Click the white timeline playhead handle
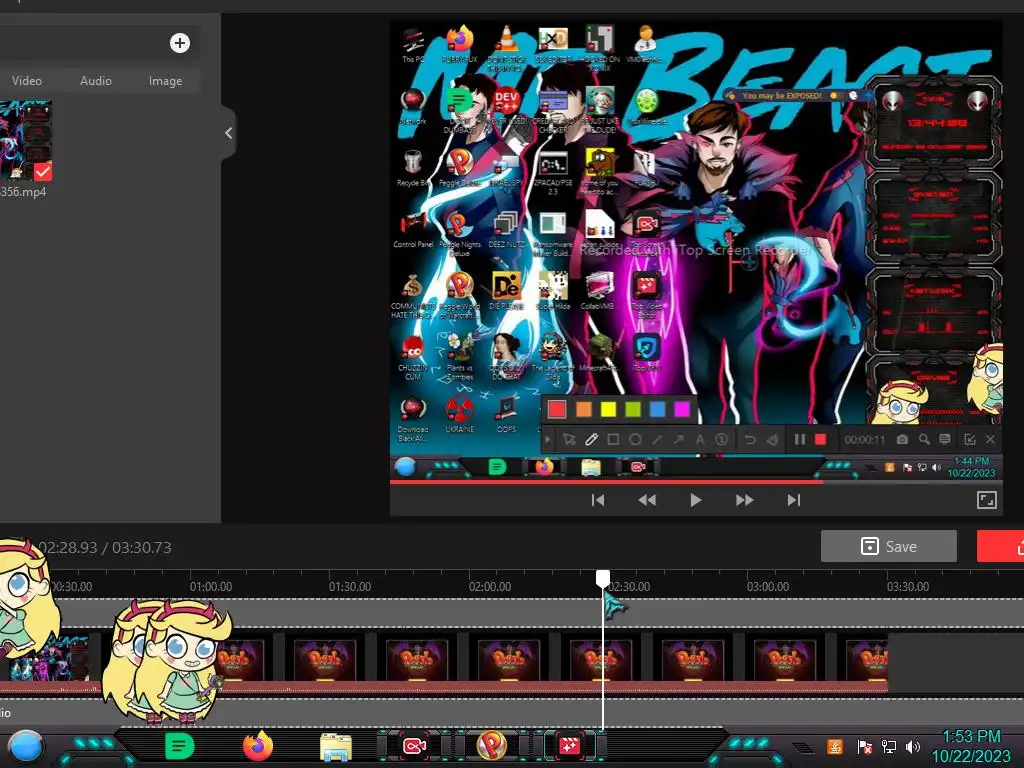The height and width of the screenshot is (768, 1024). click(603, 577)
